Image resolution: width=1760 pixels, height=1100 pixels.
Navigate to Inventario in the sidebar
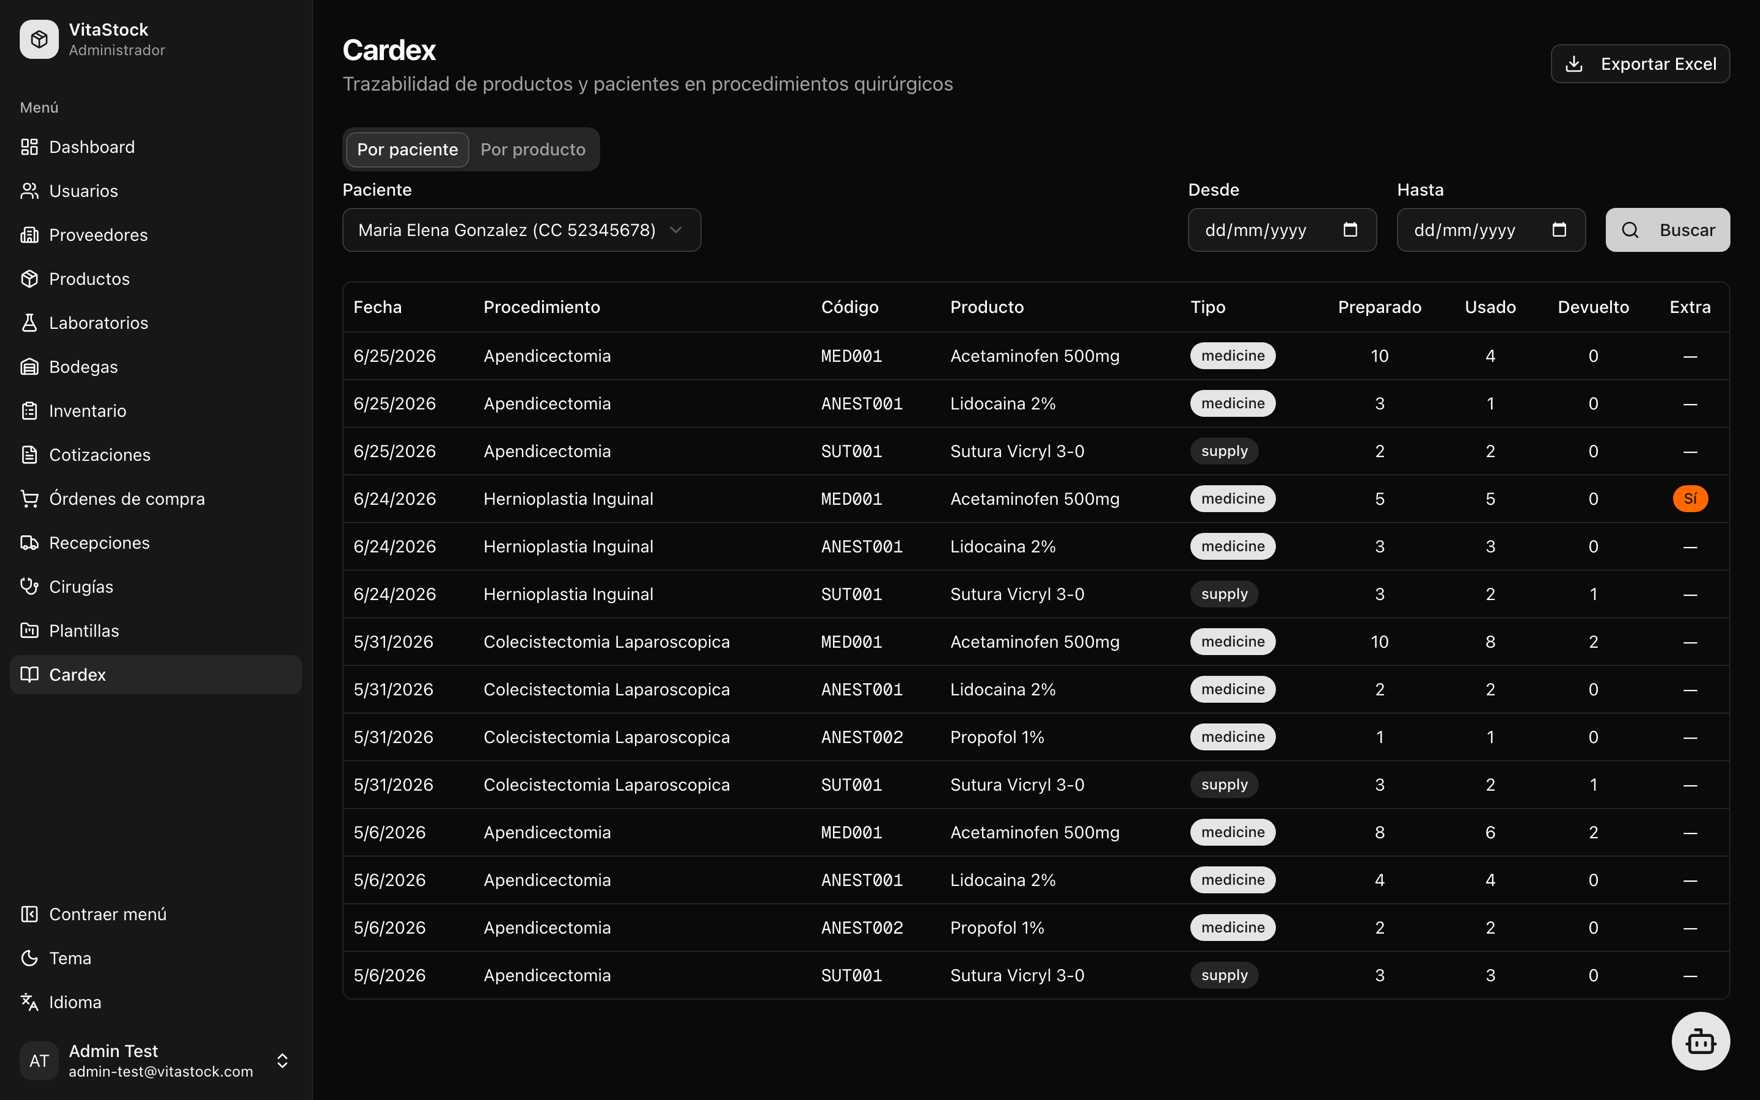156,411
